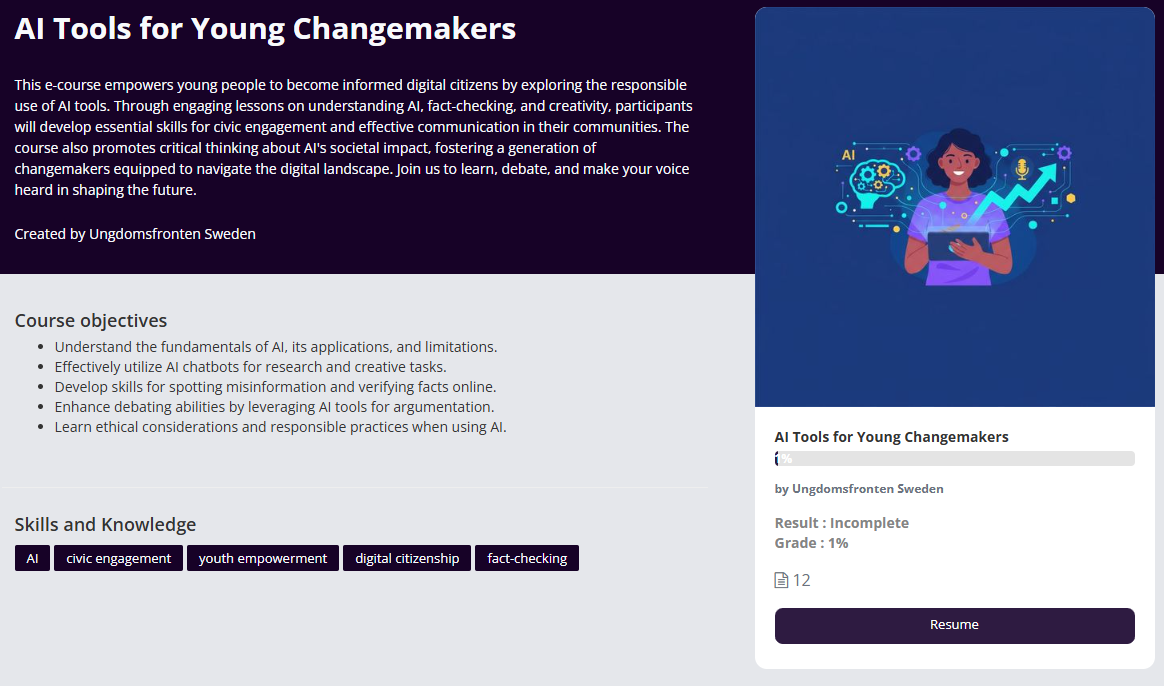Click the "Skills and Knowledge" heading
The height and width of the screenshot is (686, 1164).
click(105, 525)
